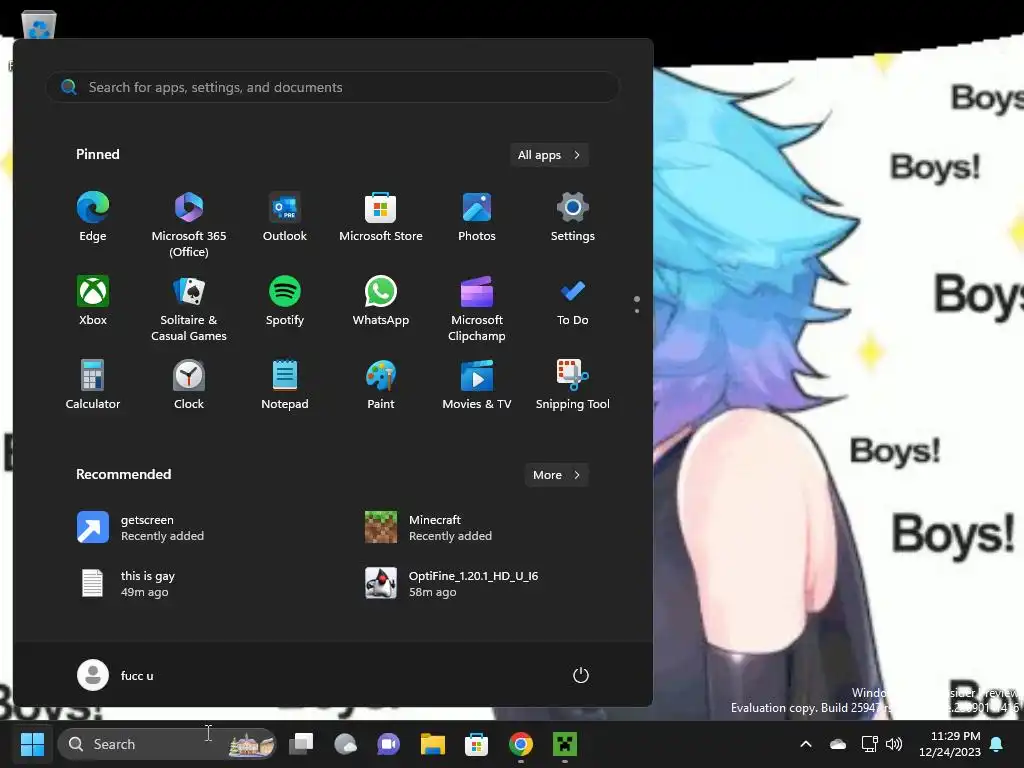Open the clock and date 11:29 PM
The image size is (1024, 768).
pyautogui.click(x=950, y=744)
